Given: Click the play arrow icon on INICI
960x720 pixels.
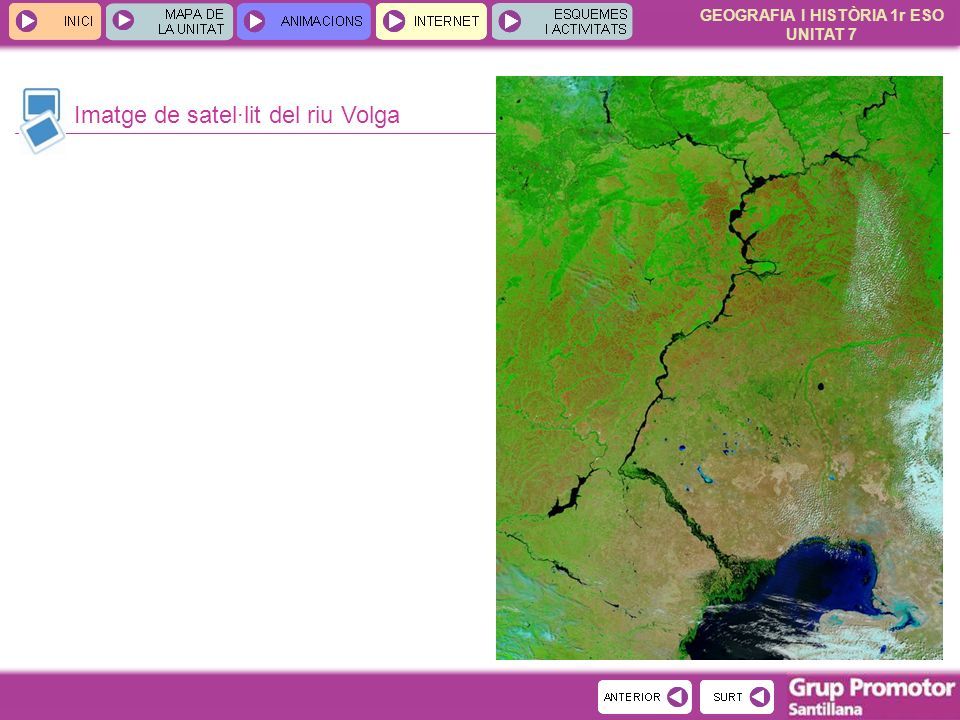Looking at the screenshot, I should [26, 21].
